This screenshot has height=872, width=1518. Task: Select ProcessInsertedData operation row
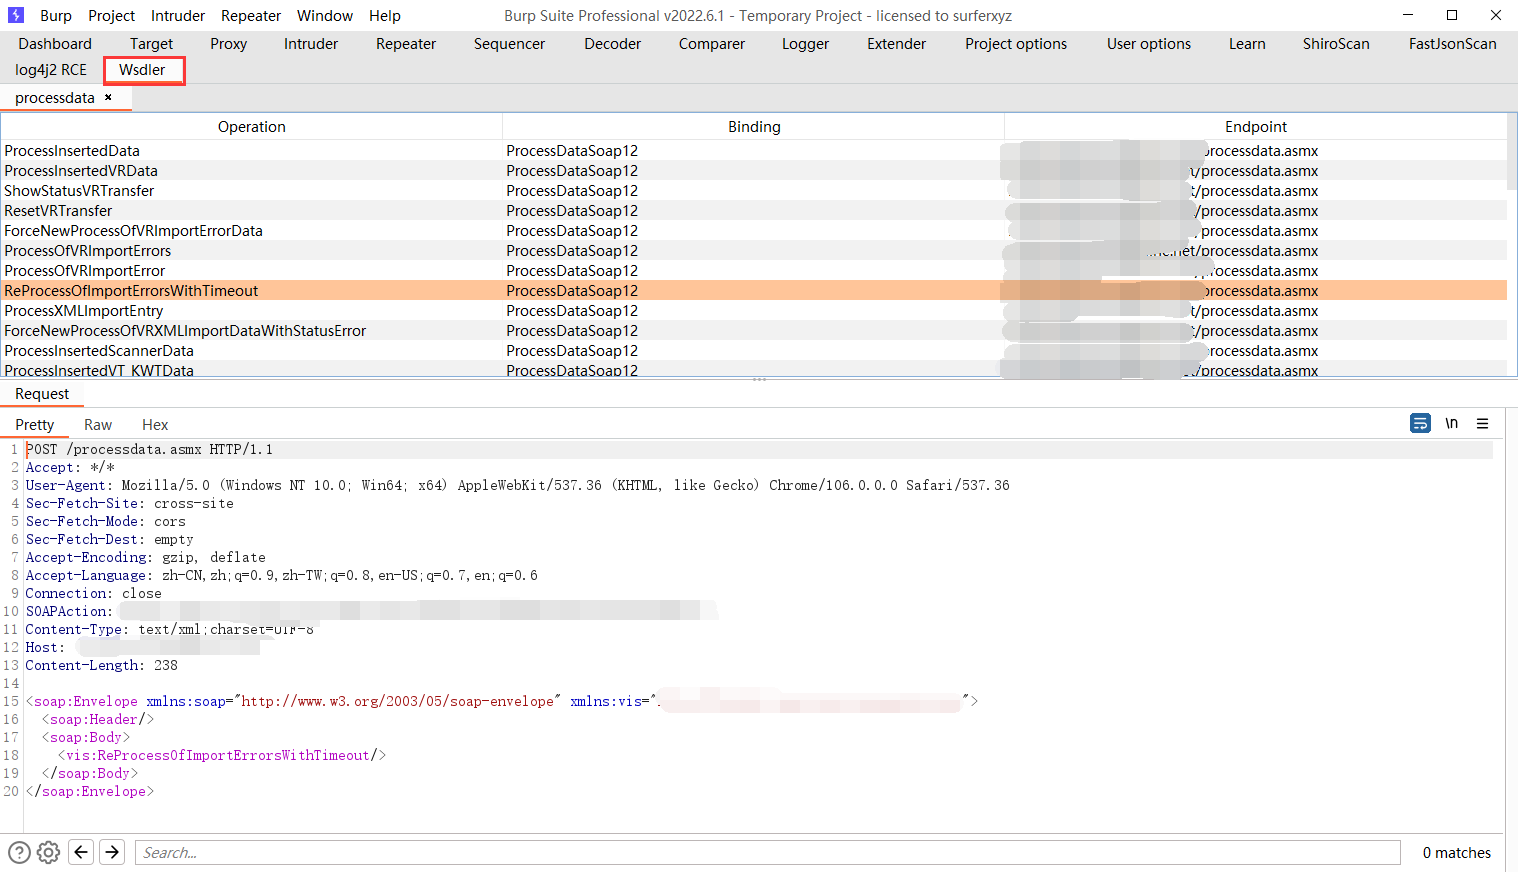(754, 150)
